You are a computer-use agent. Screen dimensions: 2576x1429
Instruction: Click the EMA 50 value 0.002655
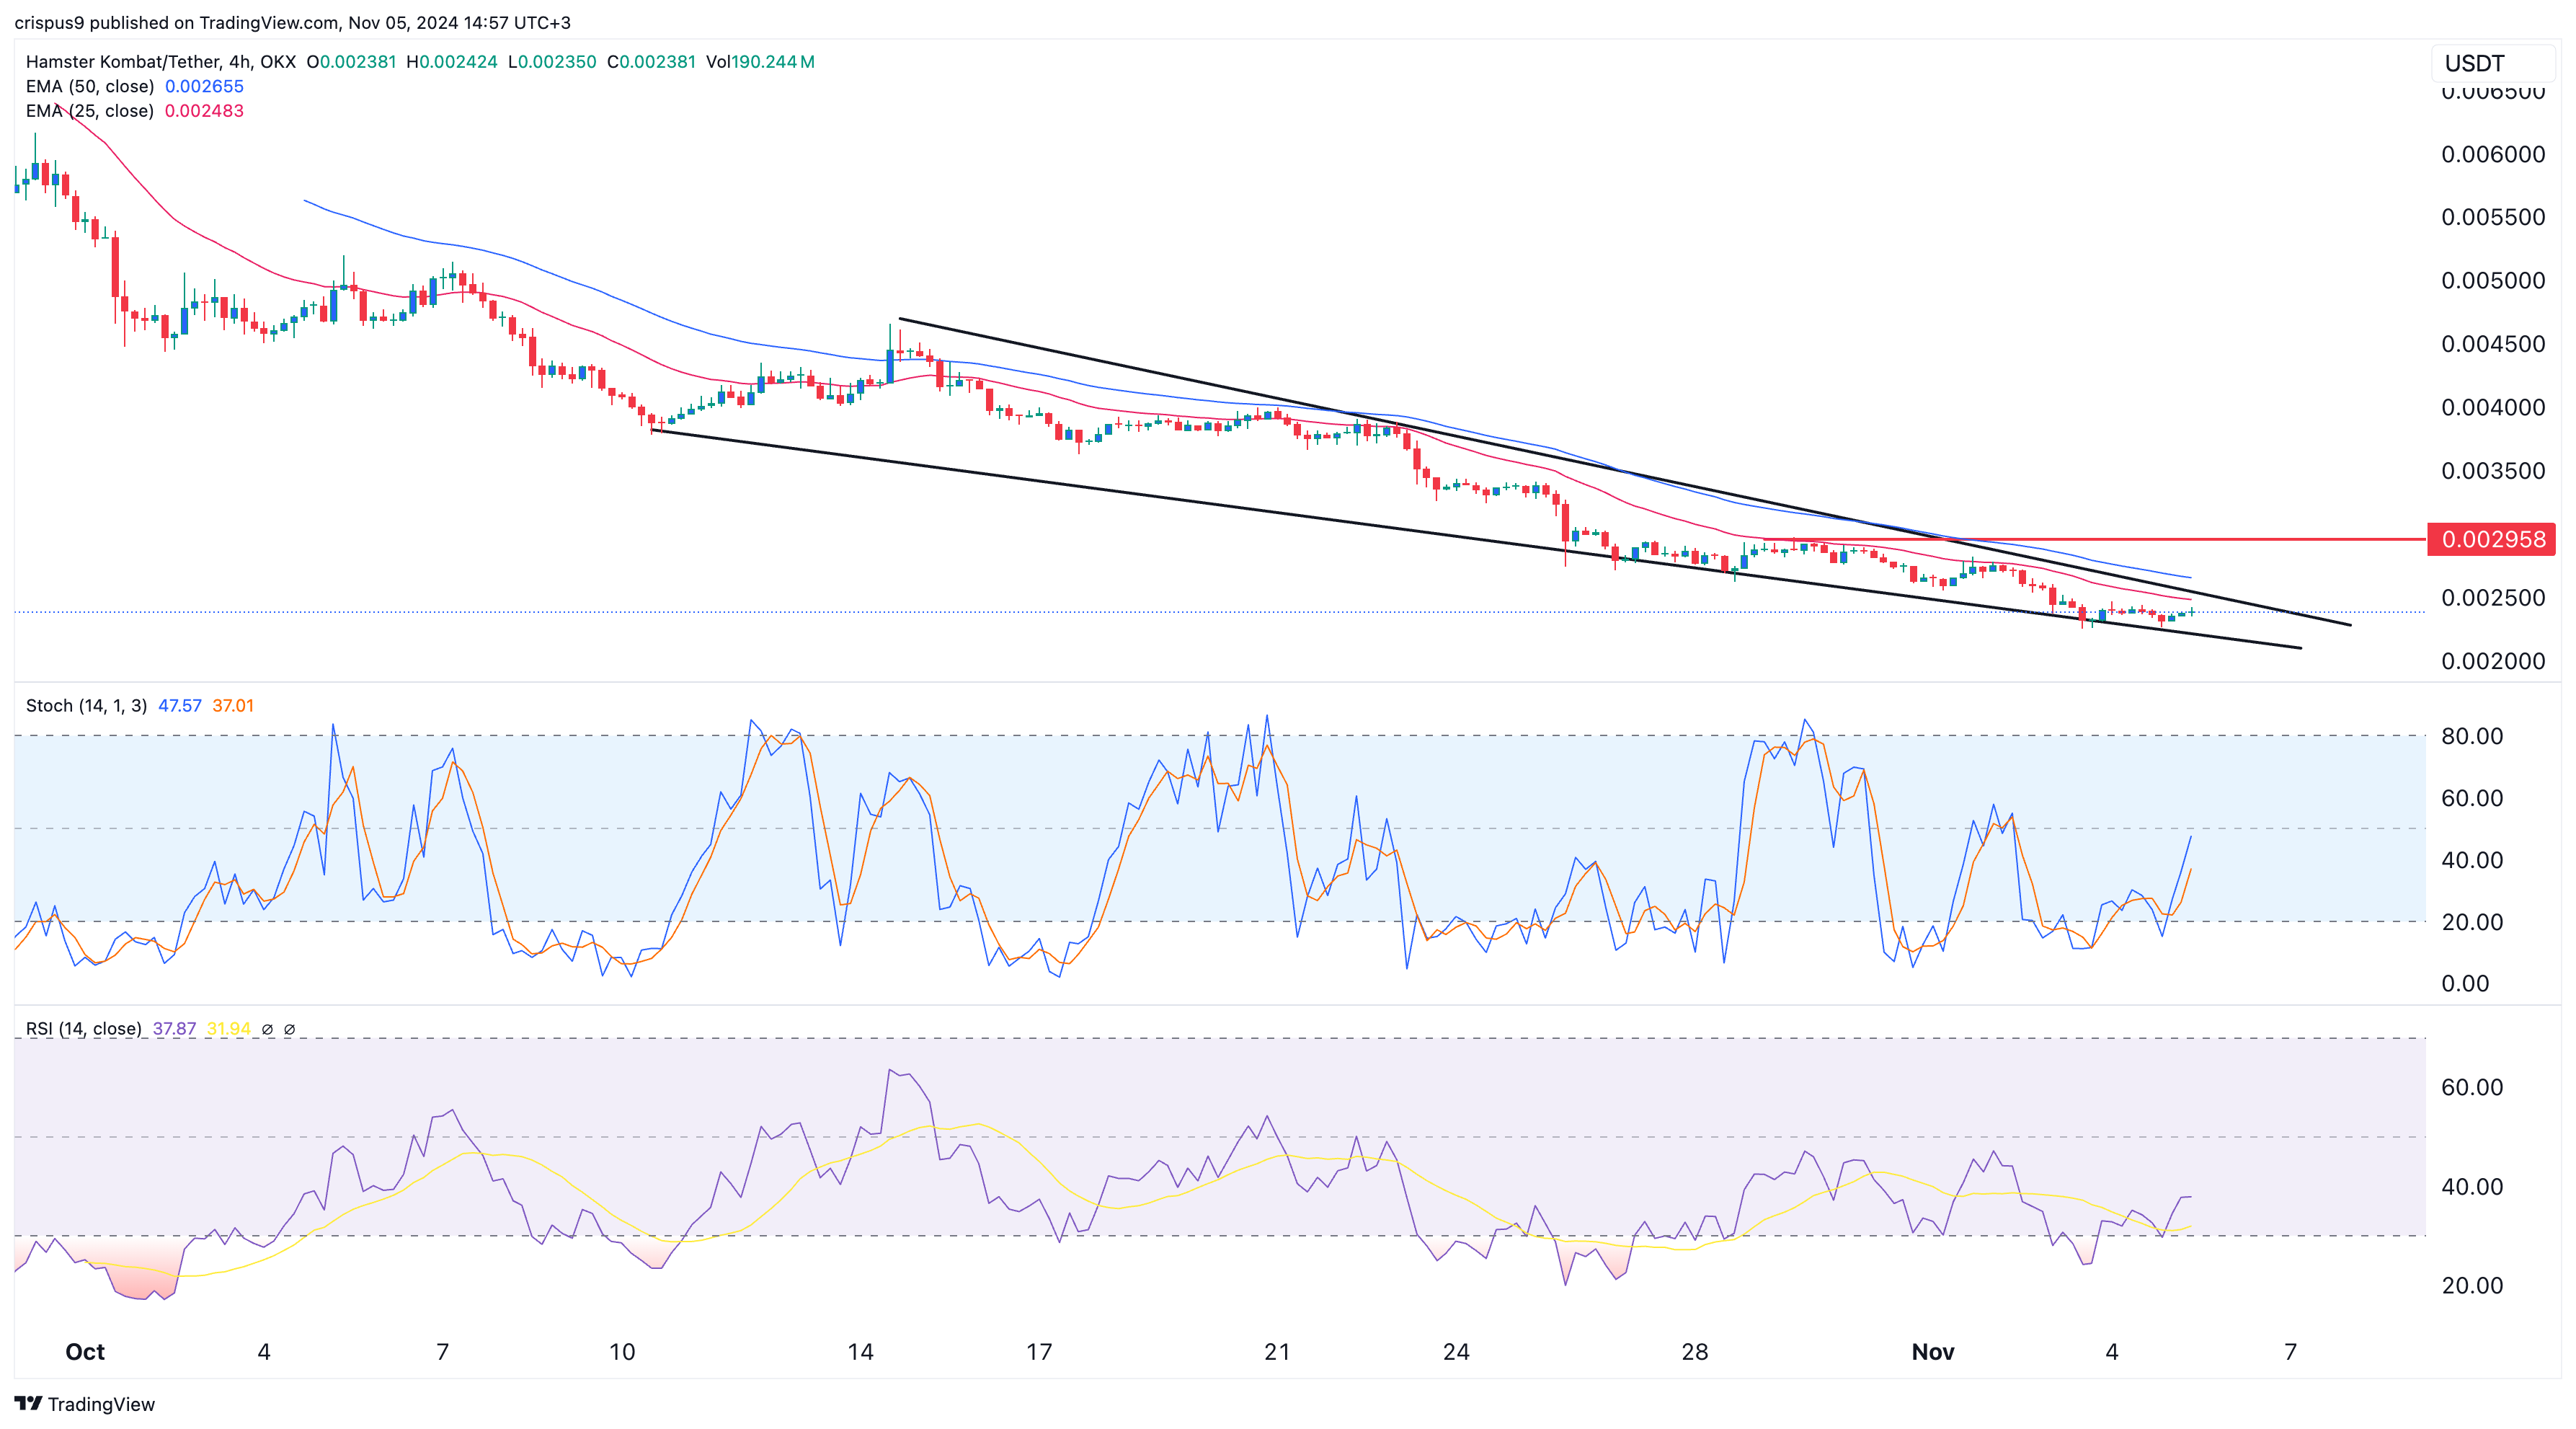click(204, 86)
